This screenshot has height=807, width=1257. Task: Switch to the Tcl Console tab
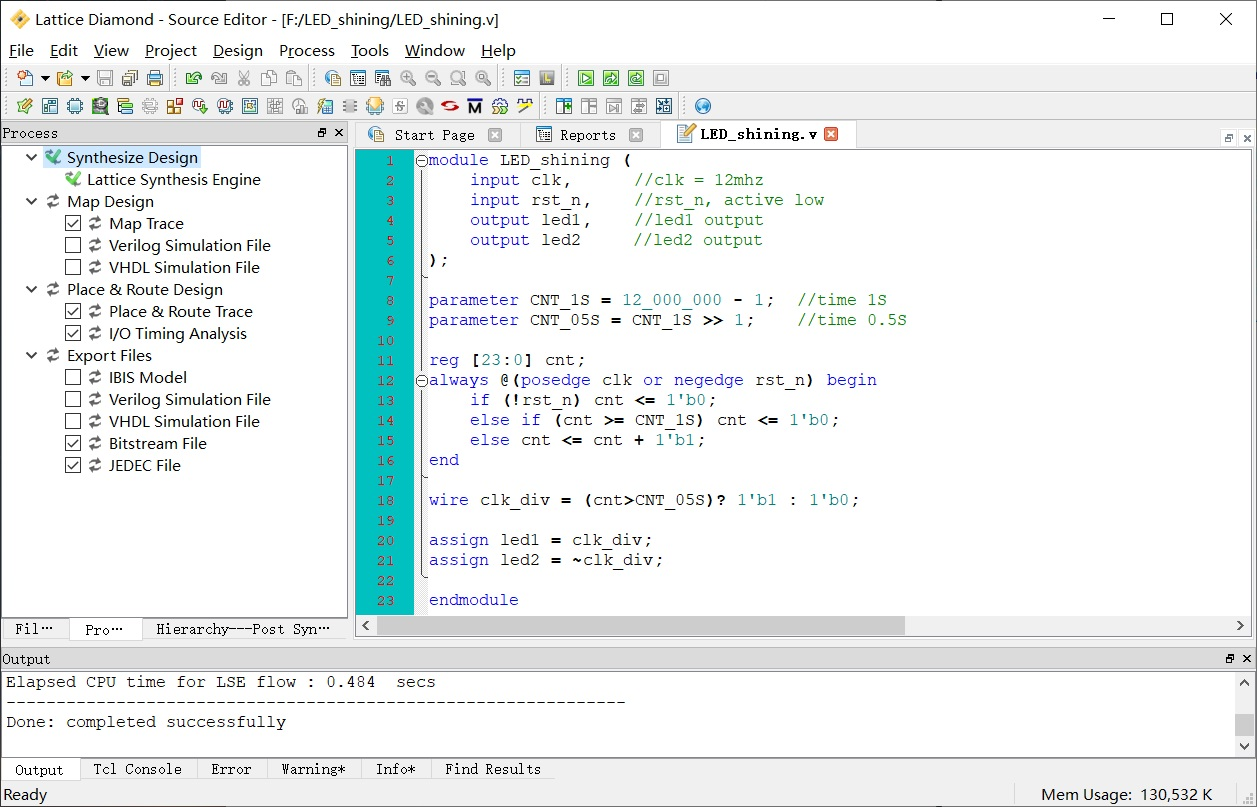point(137,769)
